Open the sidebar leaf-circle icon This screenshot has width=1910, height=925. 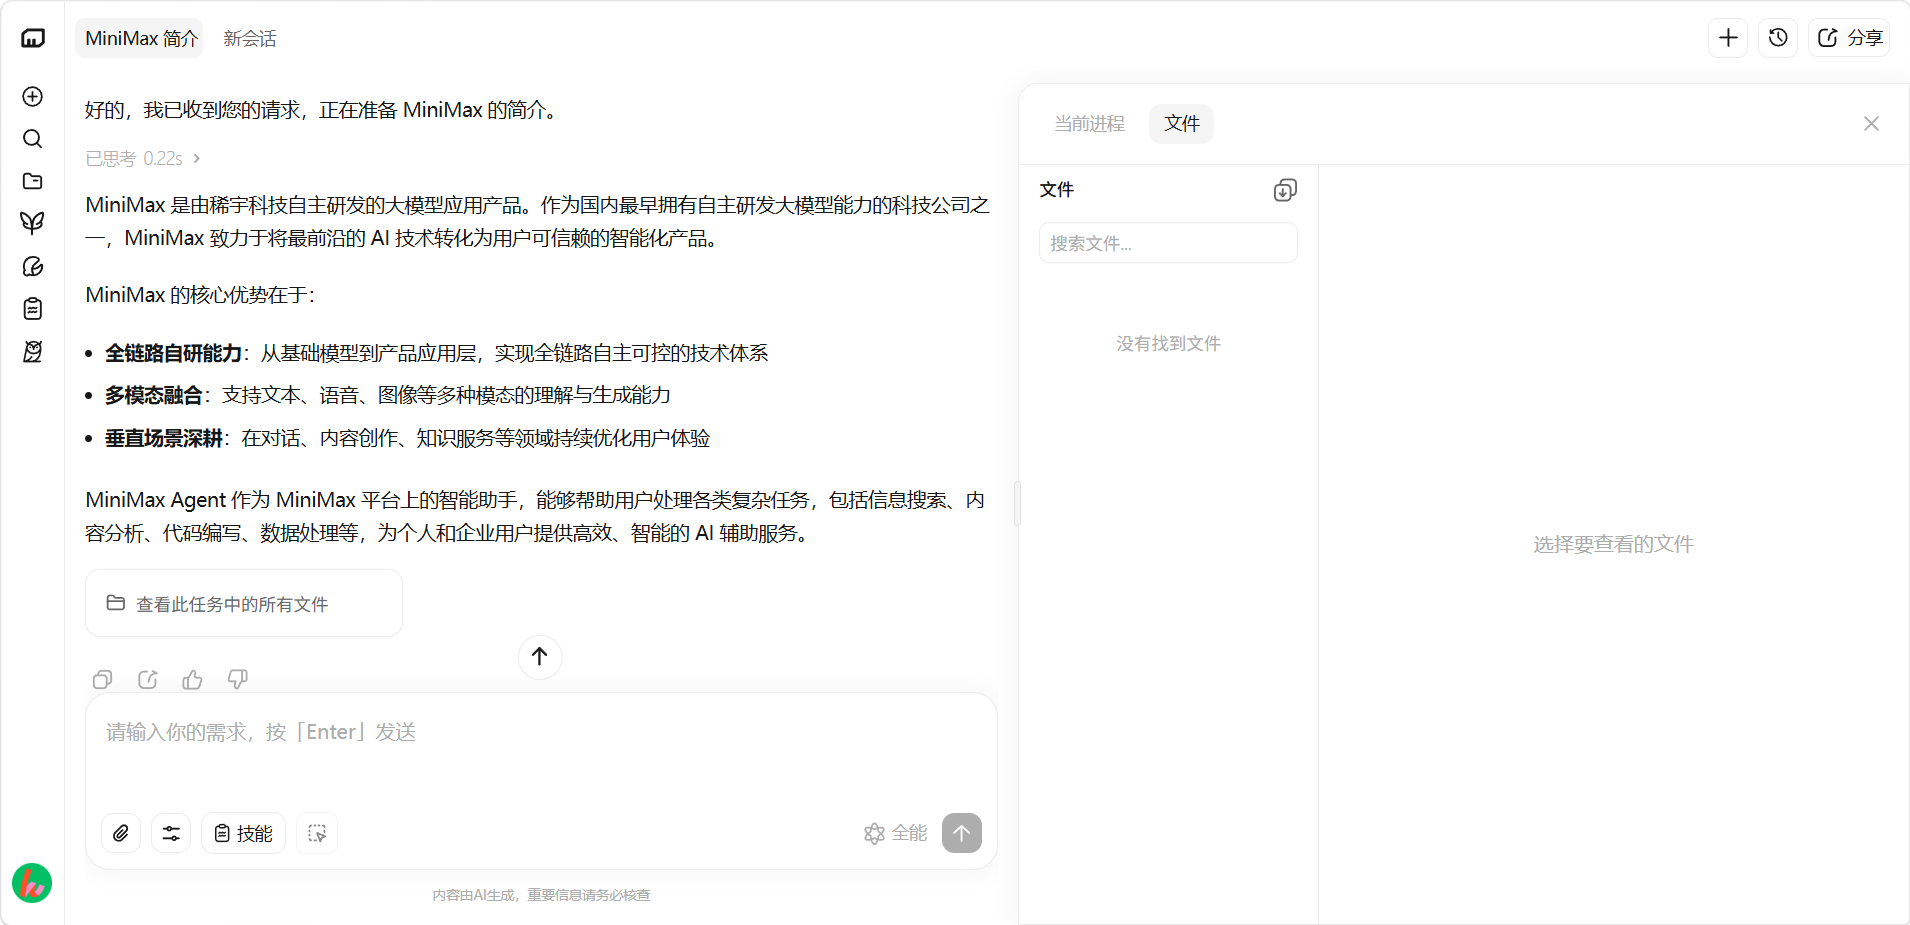[x=33, y=266]
